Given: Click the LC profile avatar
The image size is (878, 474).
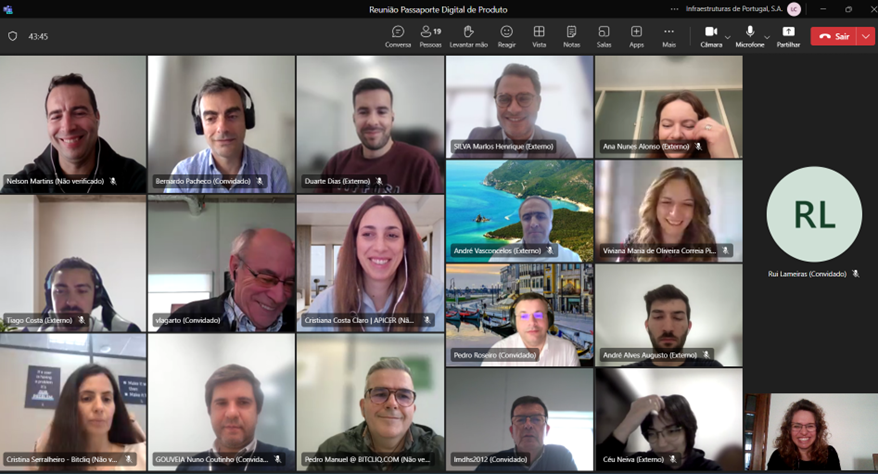Looking at the screenshot, I should pyautogui.click(x=794, y=9).
